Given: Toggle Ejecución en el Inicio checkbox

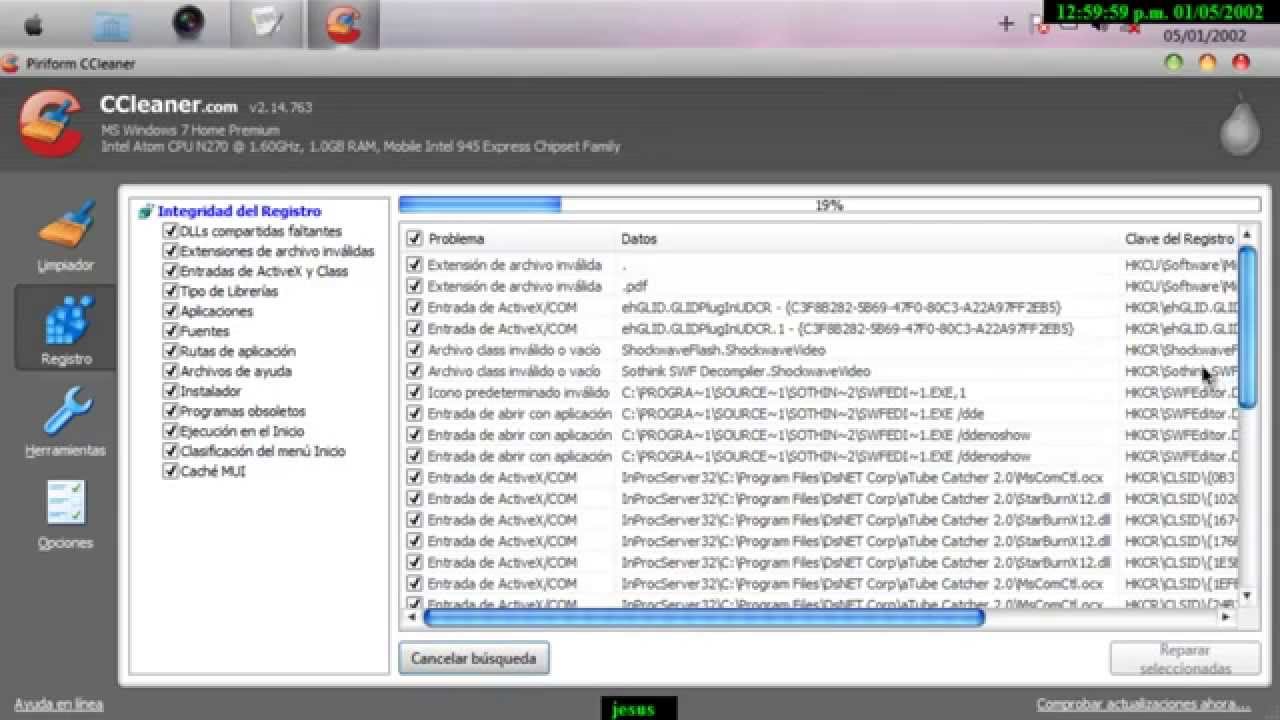Looking at the screenshot, I should [x=170, y=431].
